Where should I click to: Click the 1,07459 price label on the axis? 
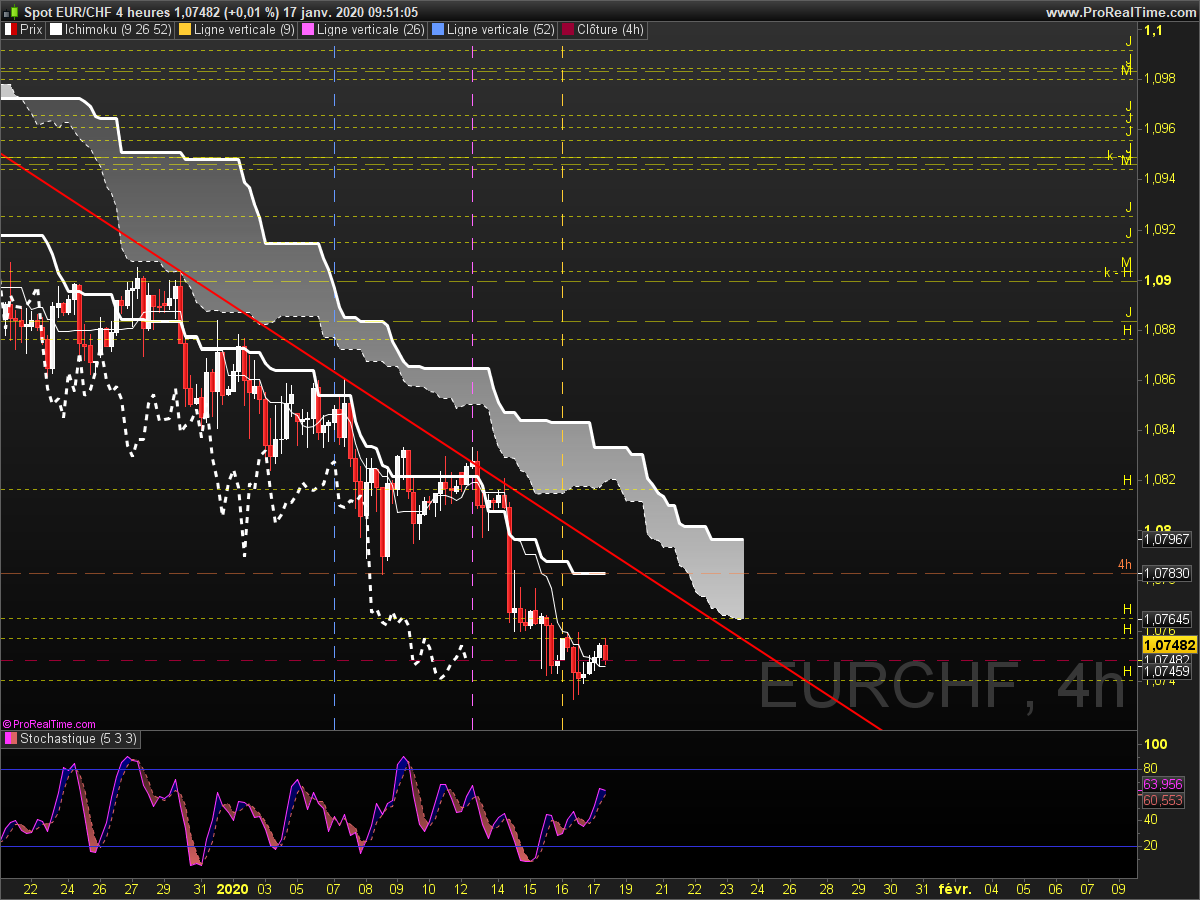(1166, 672)
